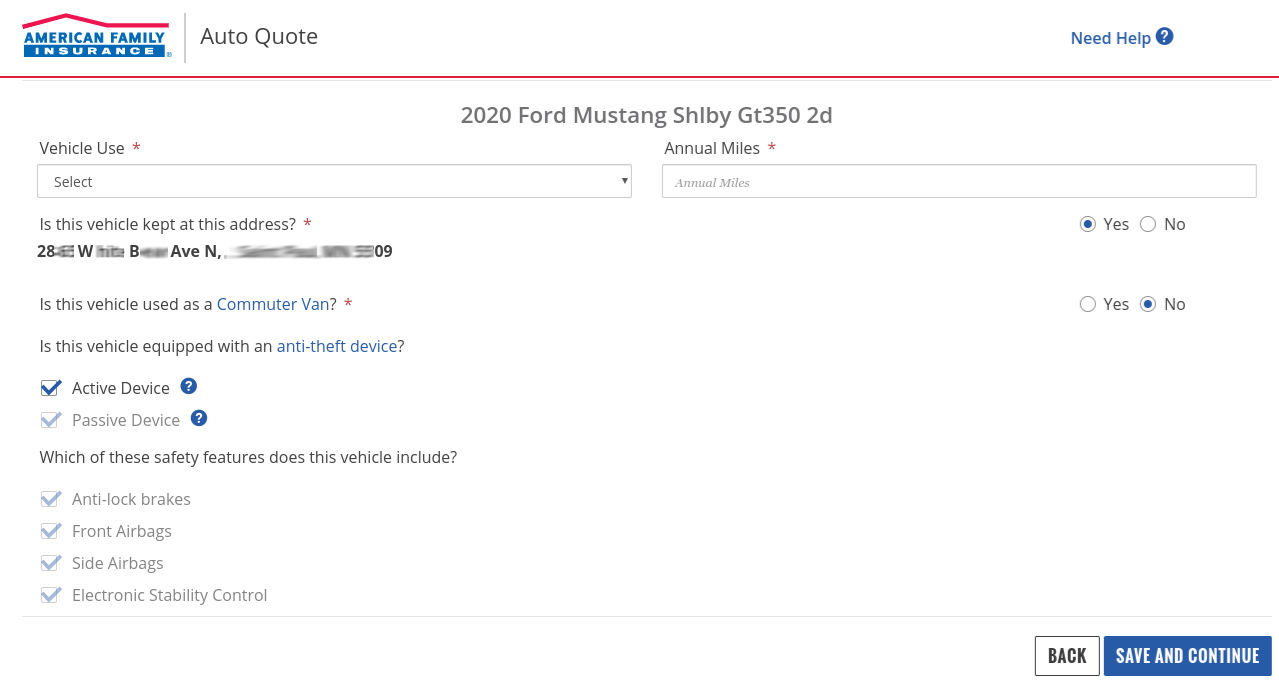Screen dimensions: 1279x687
Task: Check the Passive Device checkbox
Action: click(50, 419)
